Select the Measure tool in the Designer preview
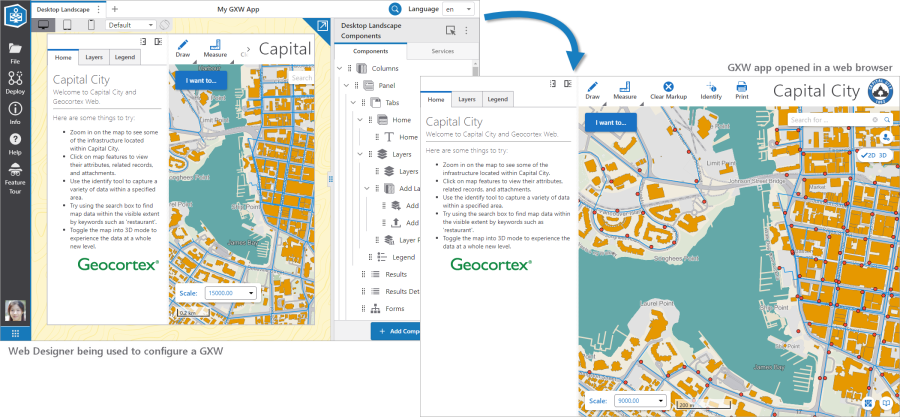Viewport: 900px width, 417px height. pos(215,48)
